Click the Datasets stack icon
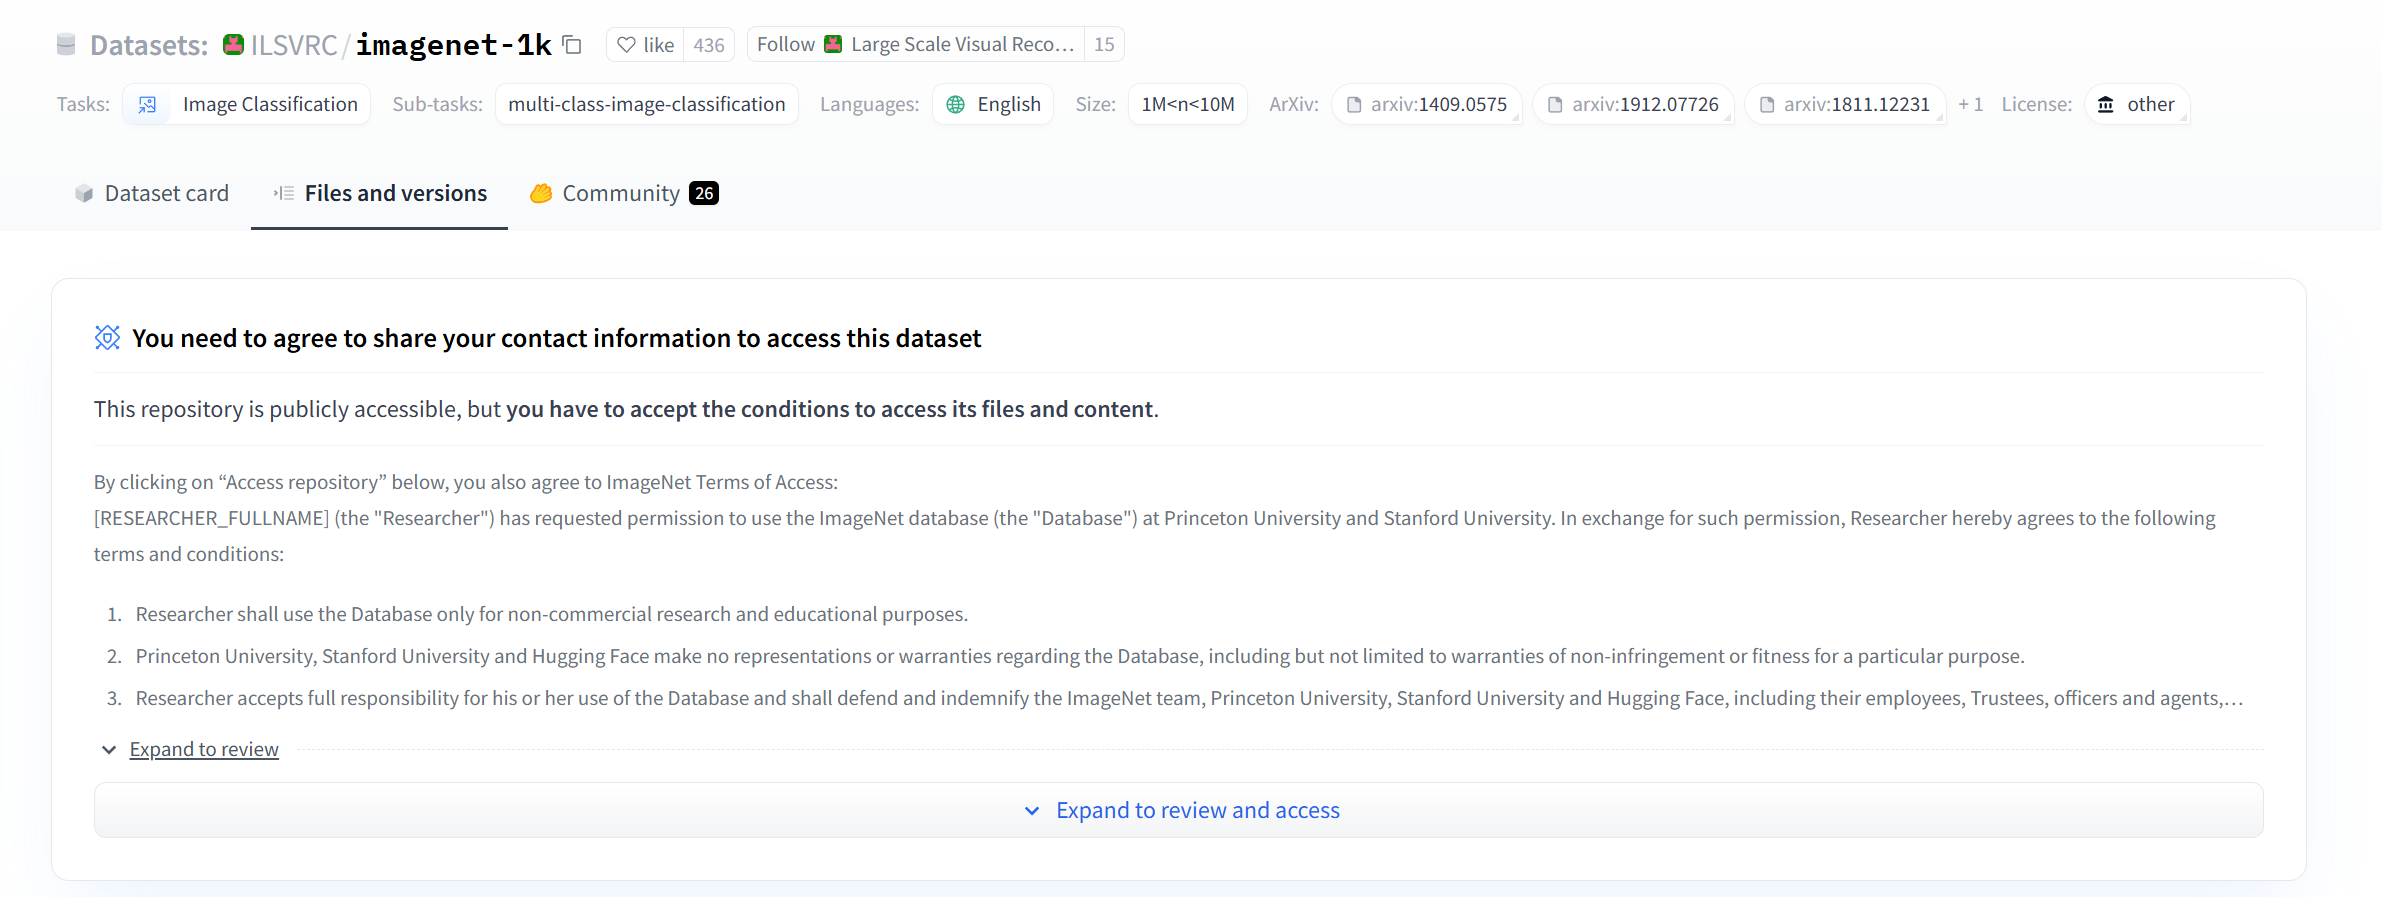Screen dimensions: 2382x897 (x=66, y=44)
